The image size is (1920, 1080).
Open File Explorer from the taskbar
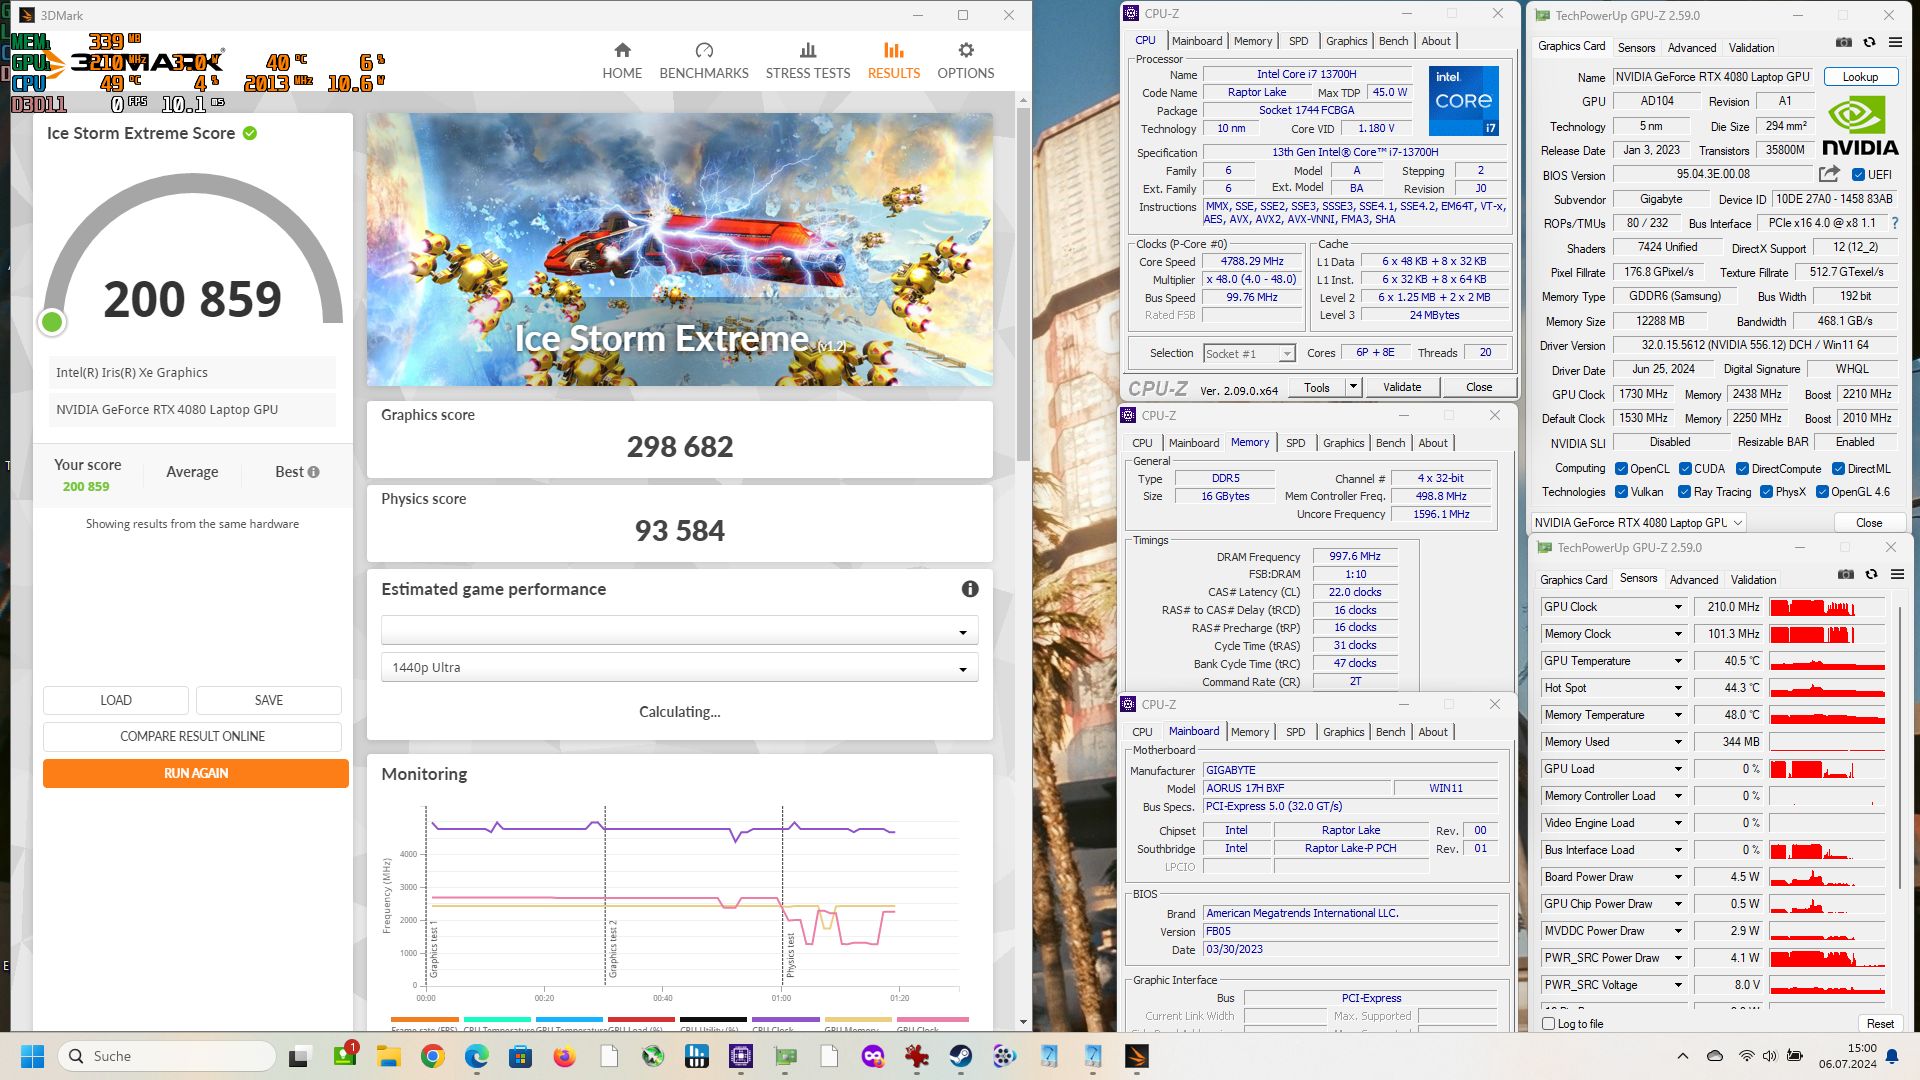click(x=388, y=1056)
